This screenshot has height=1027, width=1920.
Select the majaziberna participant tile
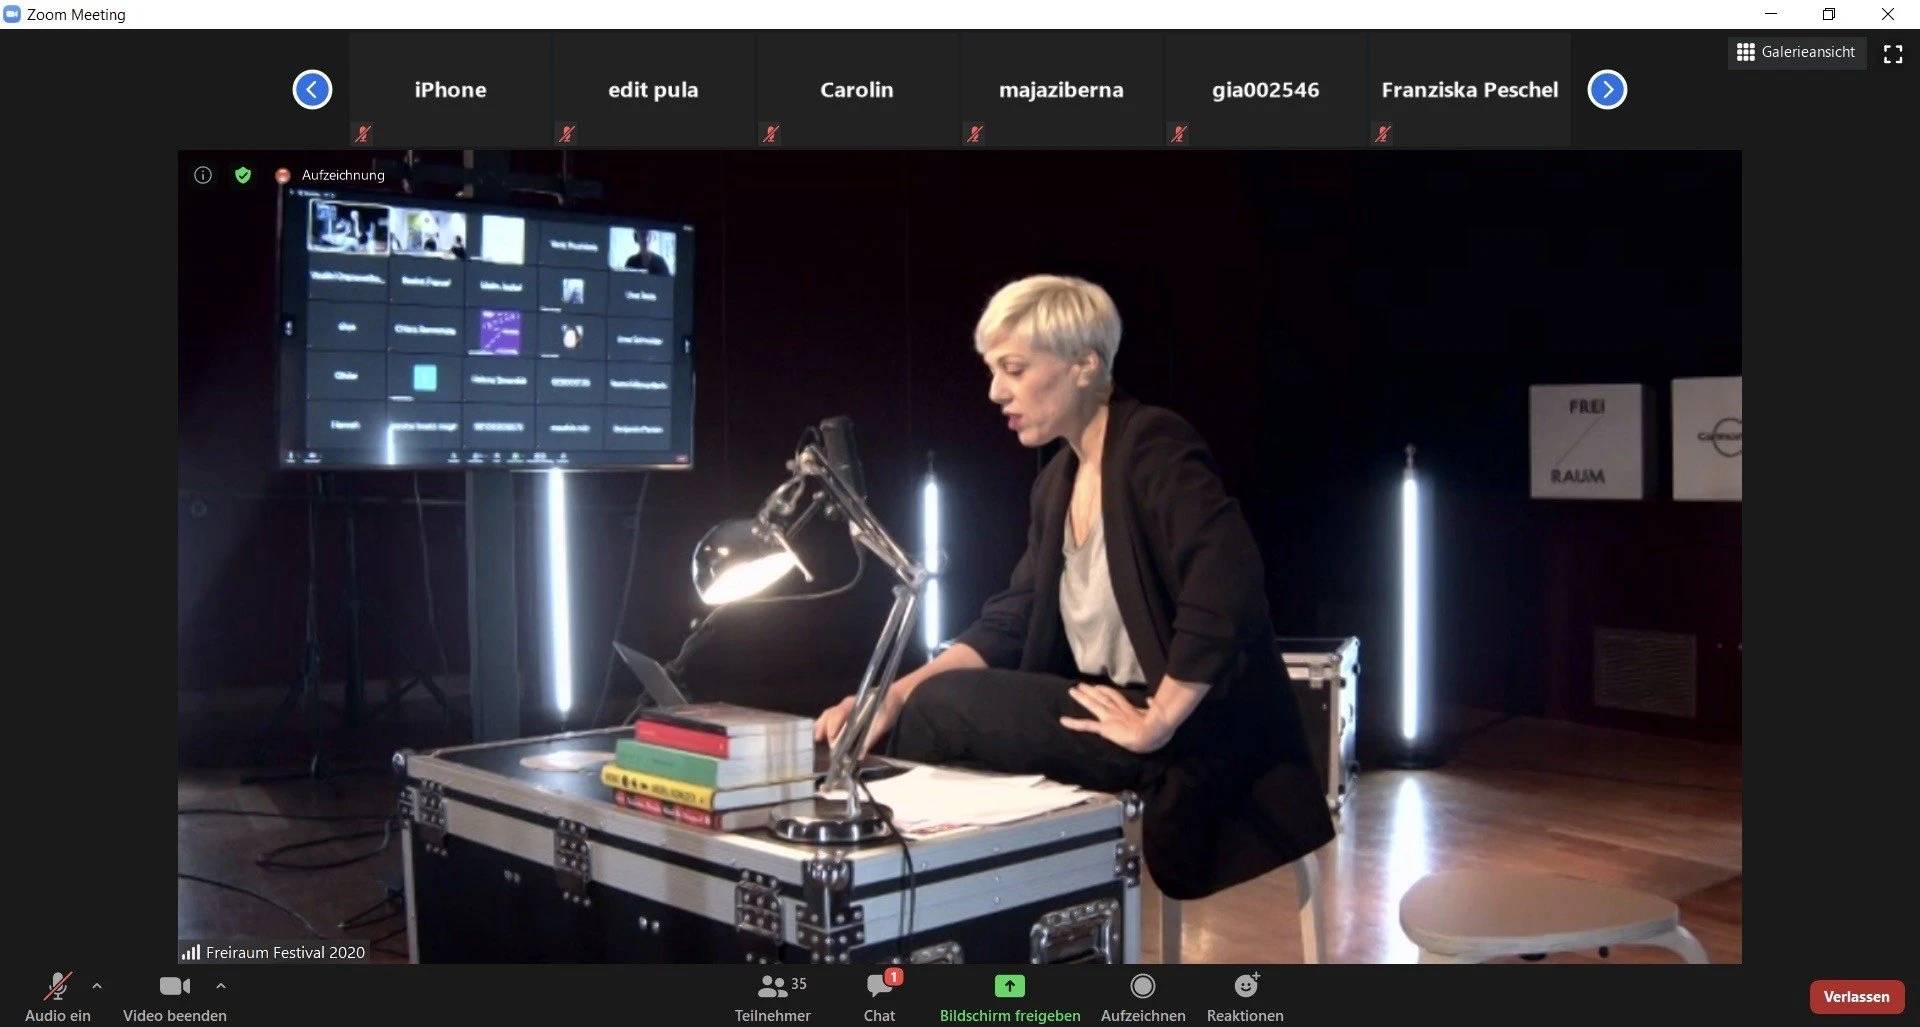(x=1061, y=90)
